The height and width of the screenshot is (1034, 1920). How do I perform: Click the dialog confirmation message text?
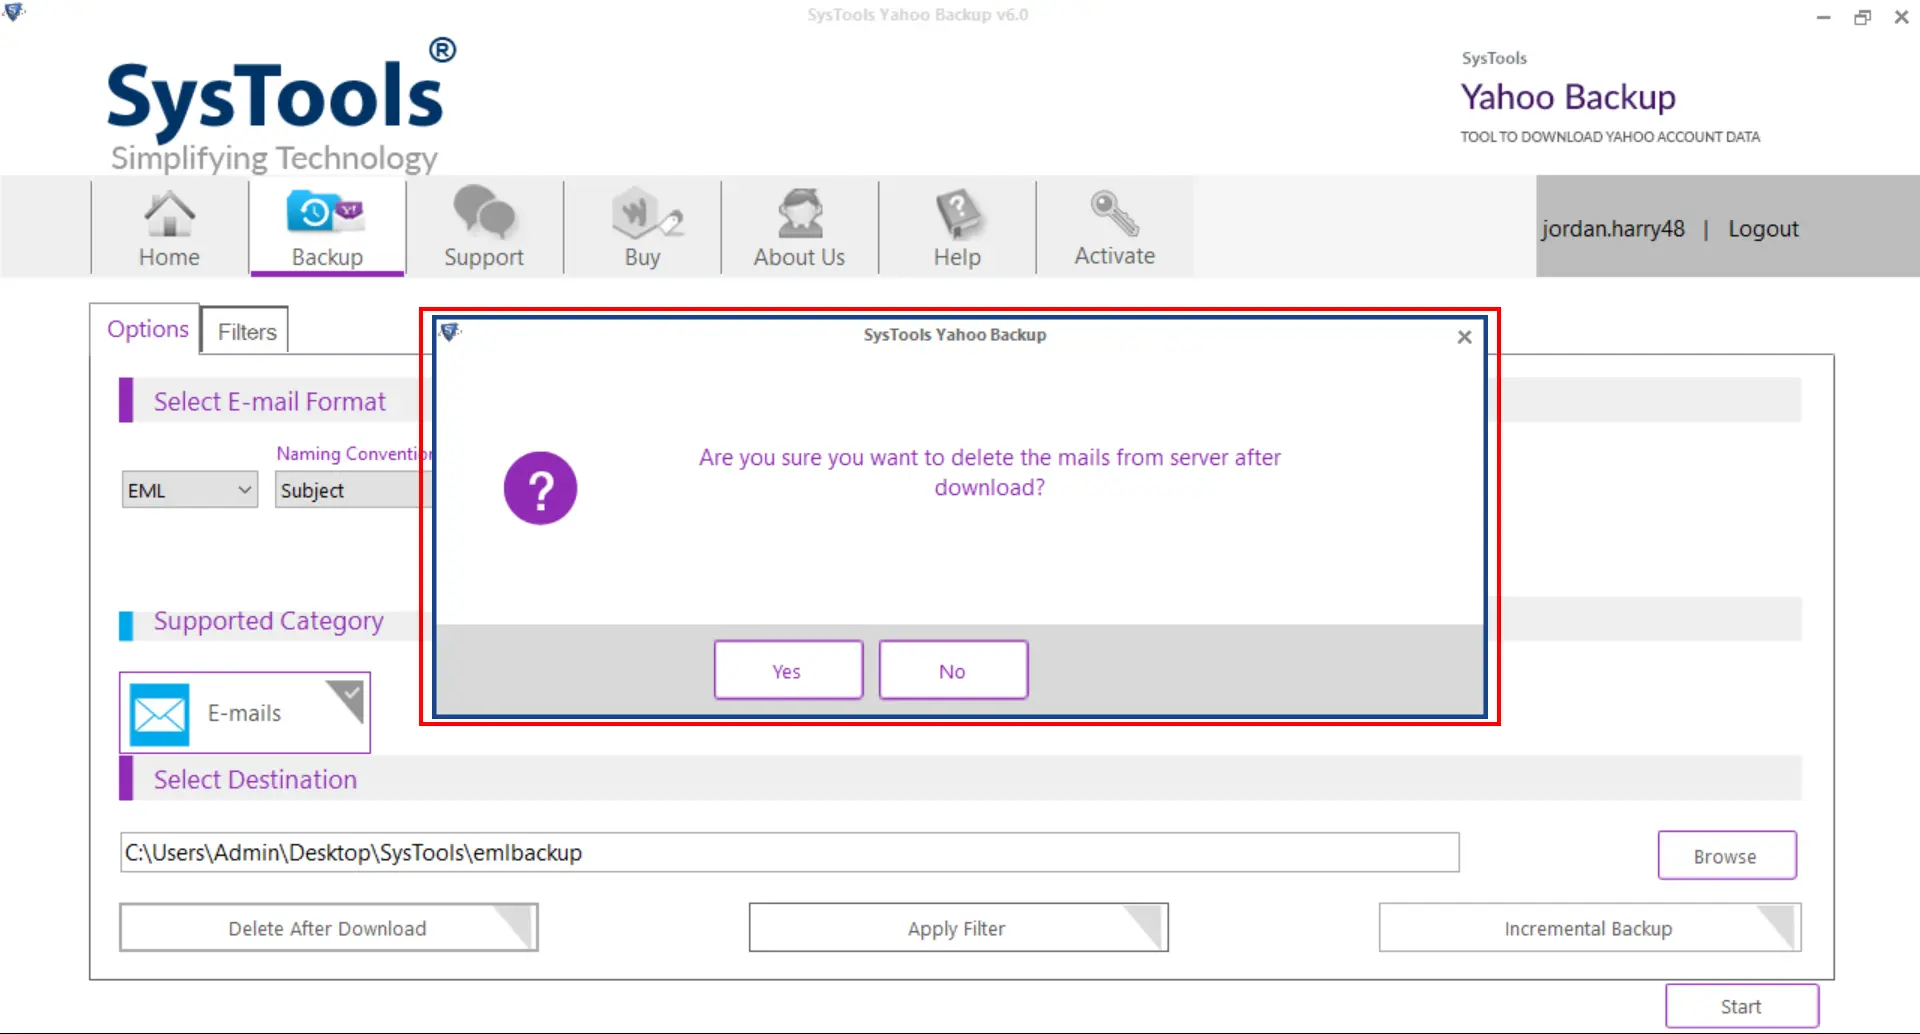click(x=989, y=472)
